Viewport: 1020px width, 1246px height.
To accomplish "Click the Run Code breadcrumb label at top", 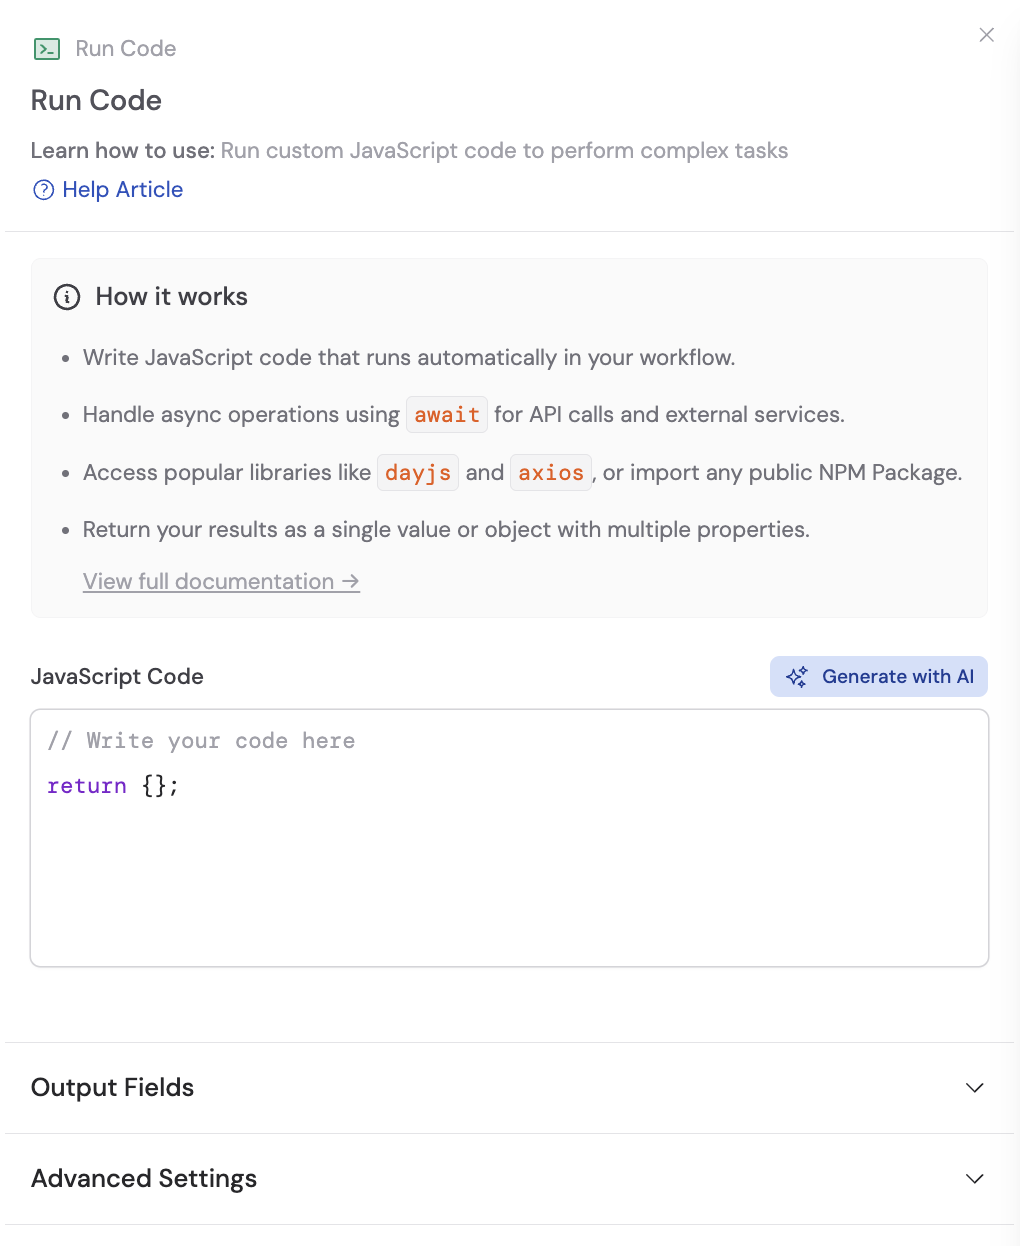I will (124, 48).
